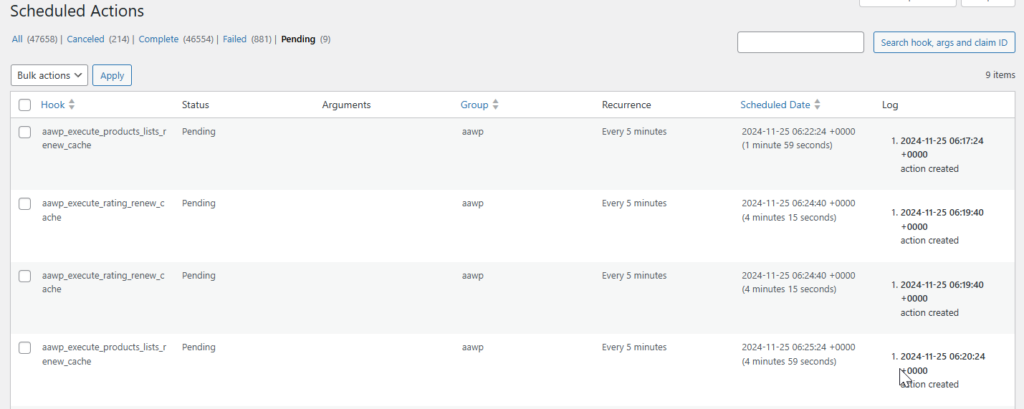Check the row scheduled for 06:22:24
This screenshot has width=1024, height=409.
(25, 132)
